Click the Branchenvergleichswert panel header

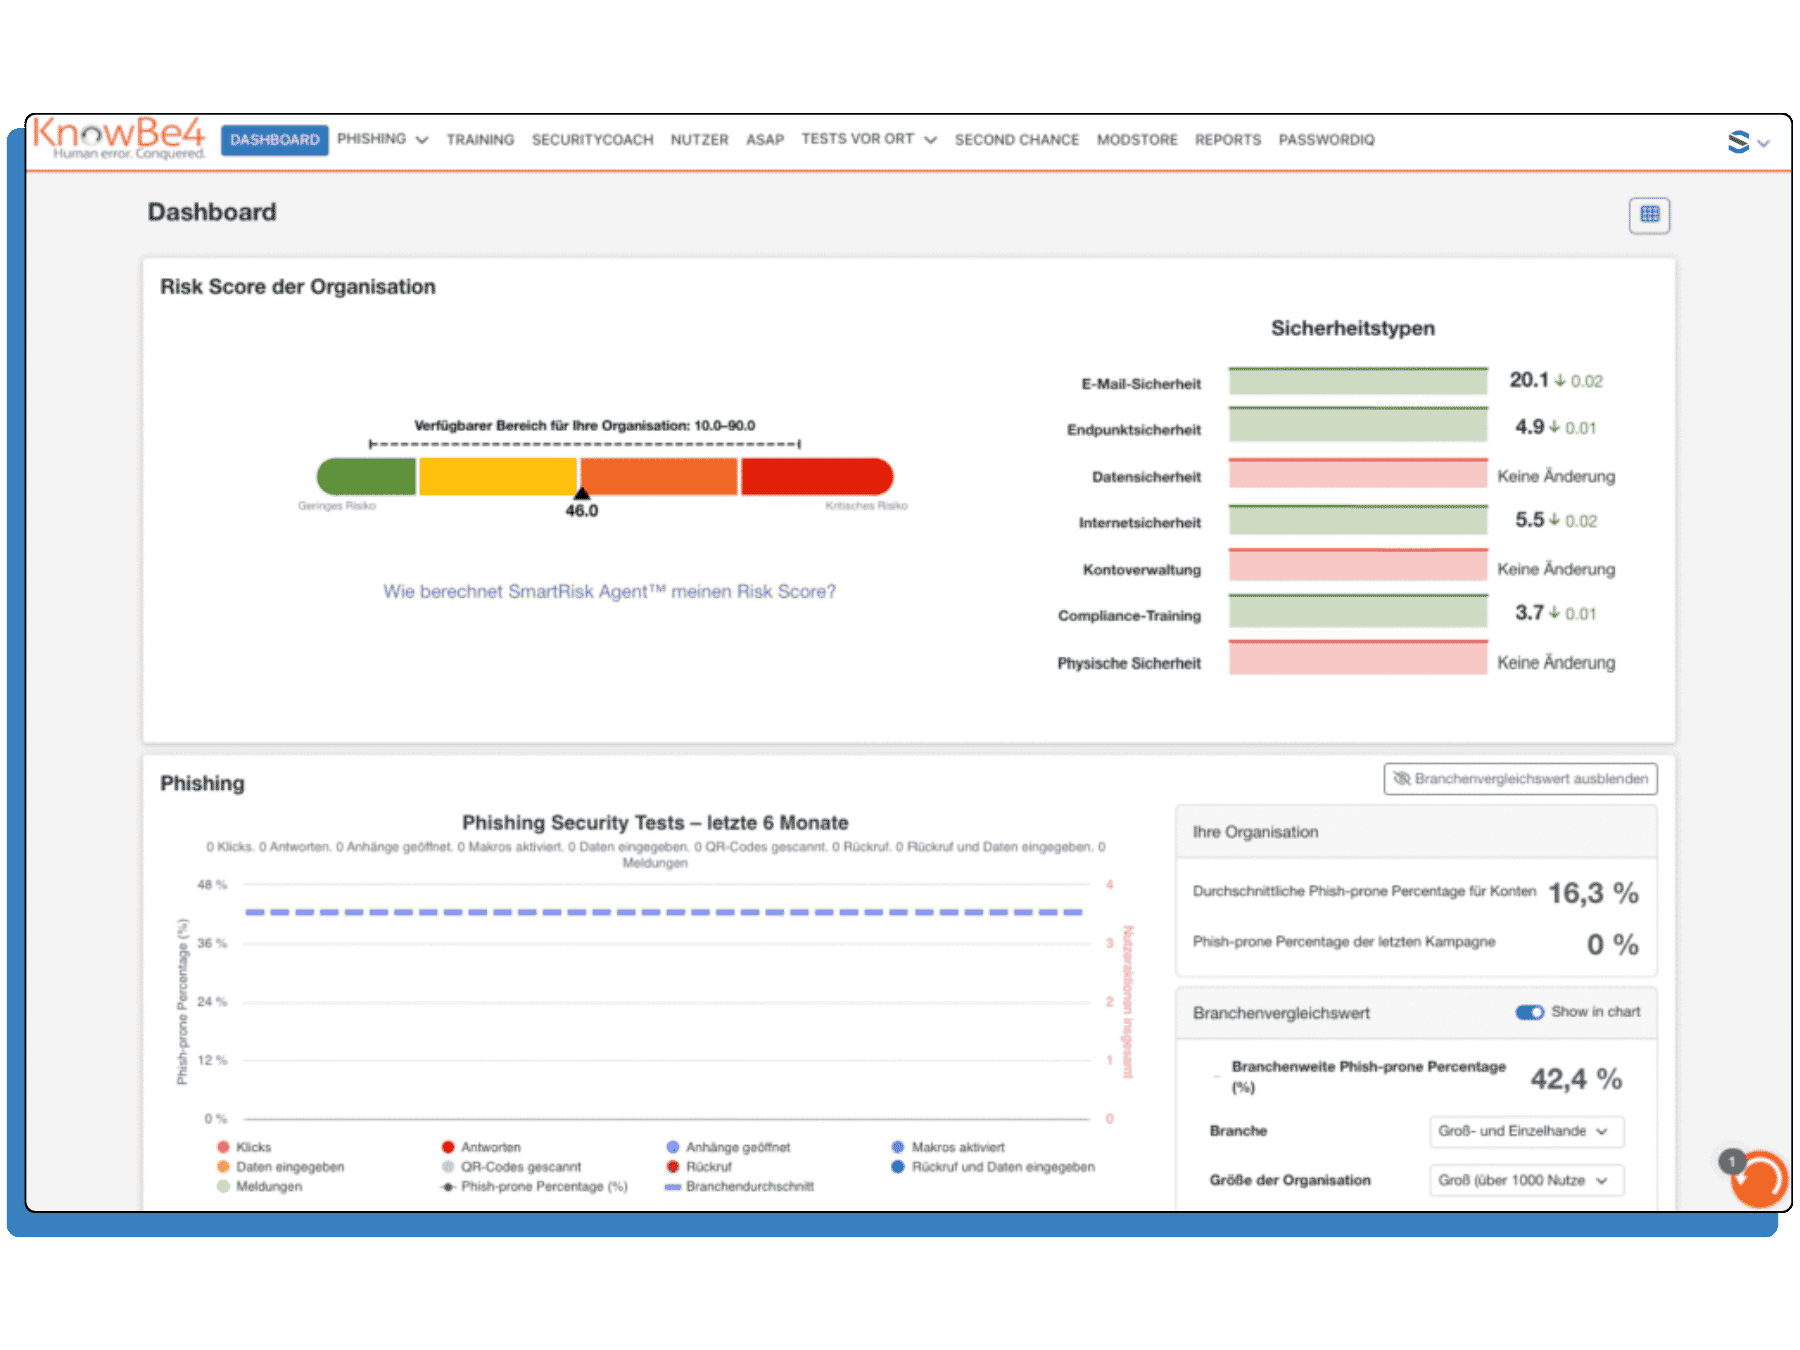1416,1013
